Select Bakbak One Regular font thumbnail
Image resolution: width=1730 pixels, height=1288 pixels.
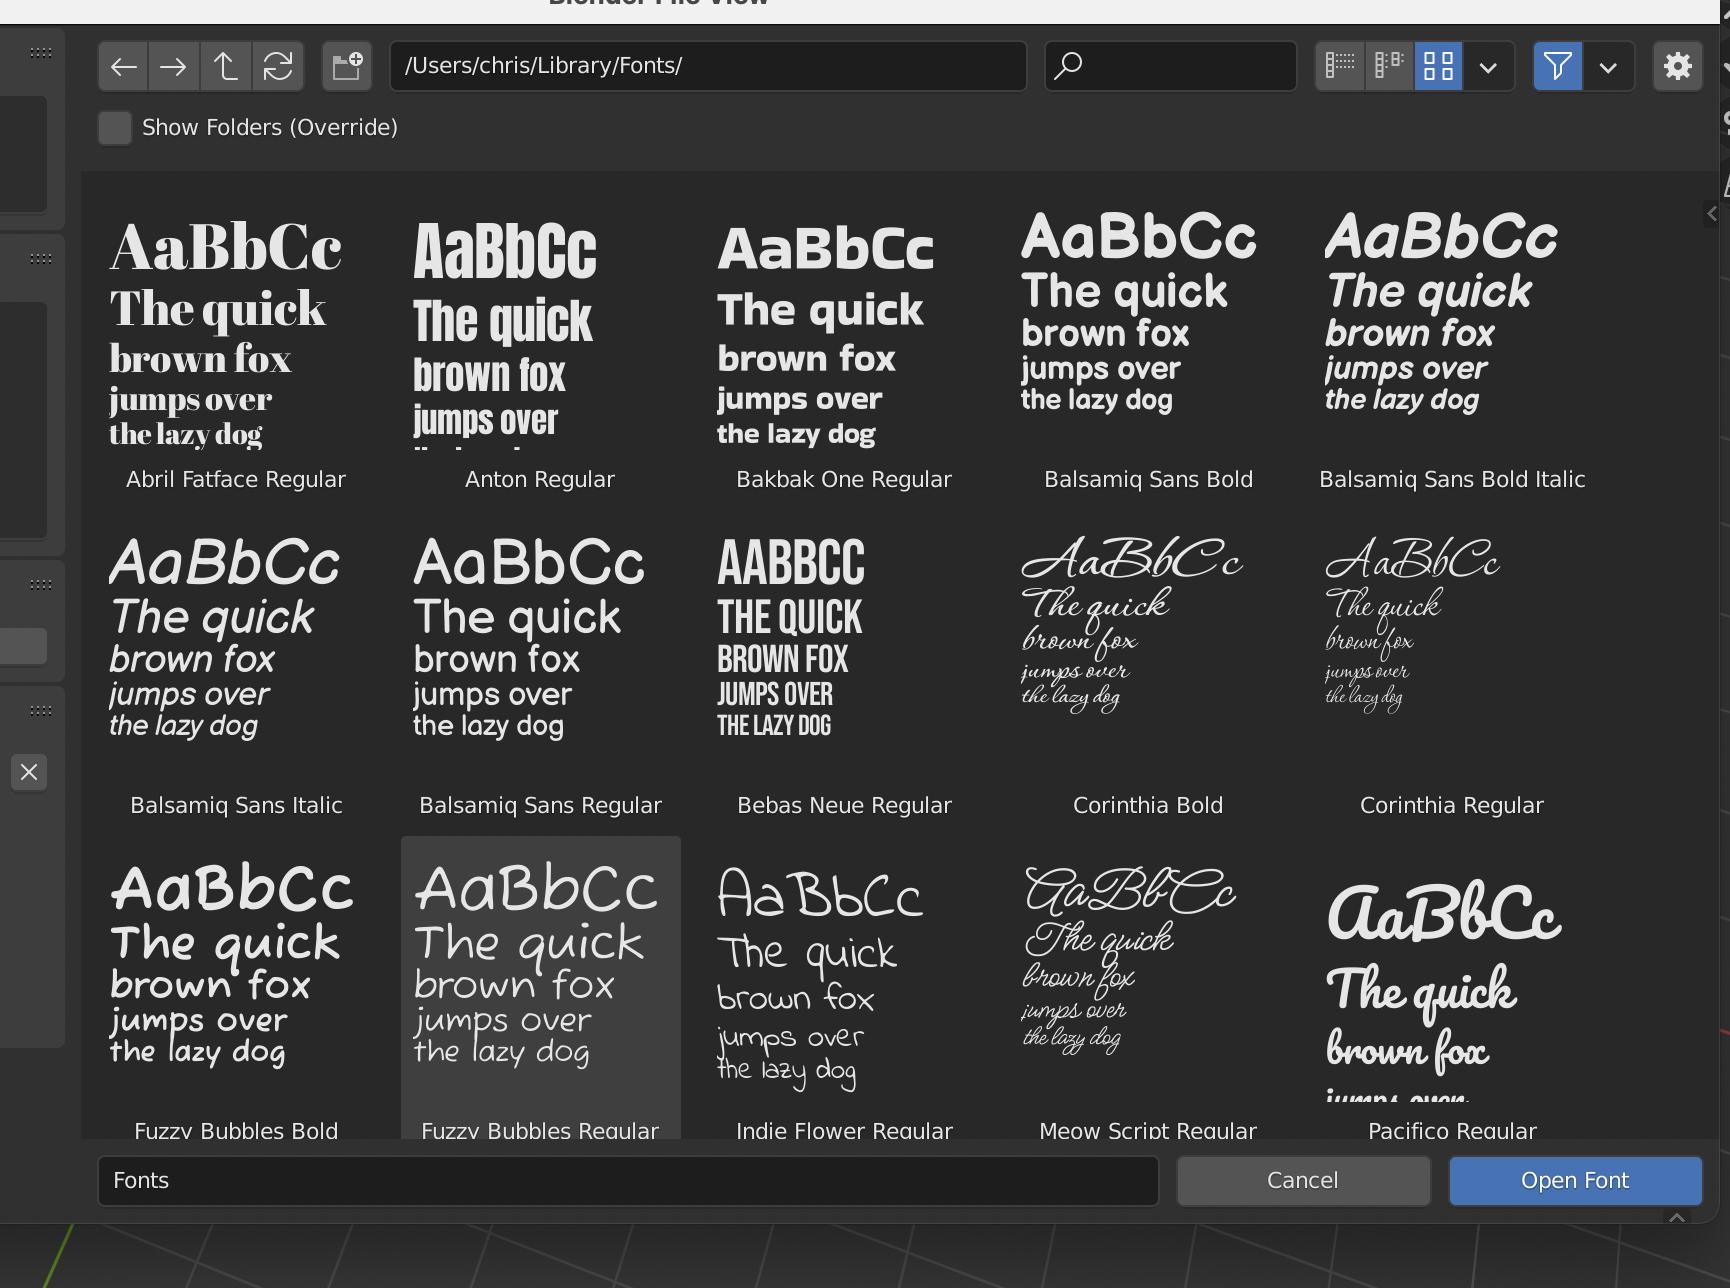(844, 345)
